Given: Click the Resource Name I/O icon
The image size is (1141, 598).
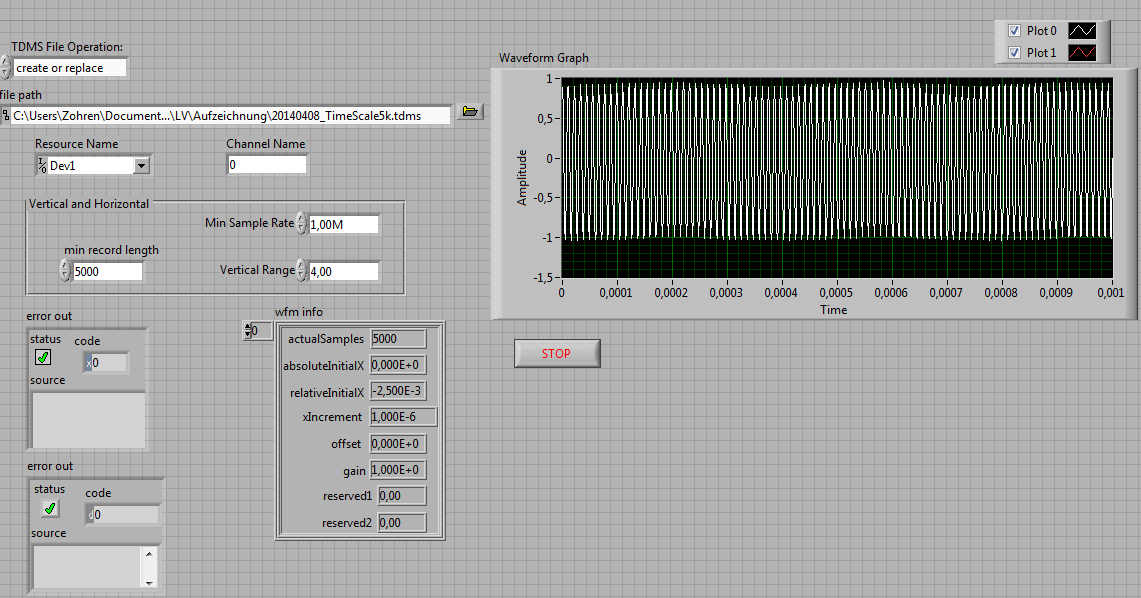Looking at the screenshot, I should coord(41,166).
